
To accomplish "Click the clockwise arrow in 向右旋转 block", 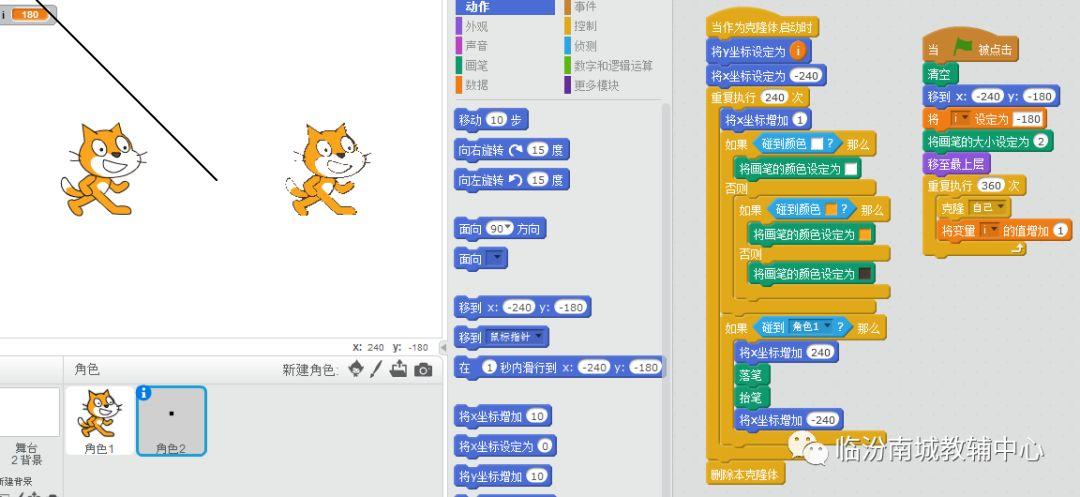I will tap(515, 150).
